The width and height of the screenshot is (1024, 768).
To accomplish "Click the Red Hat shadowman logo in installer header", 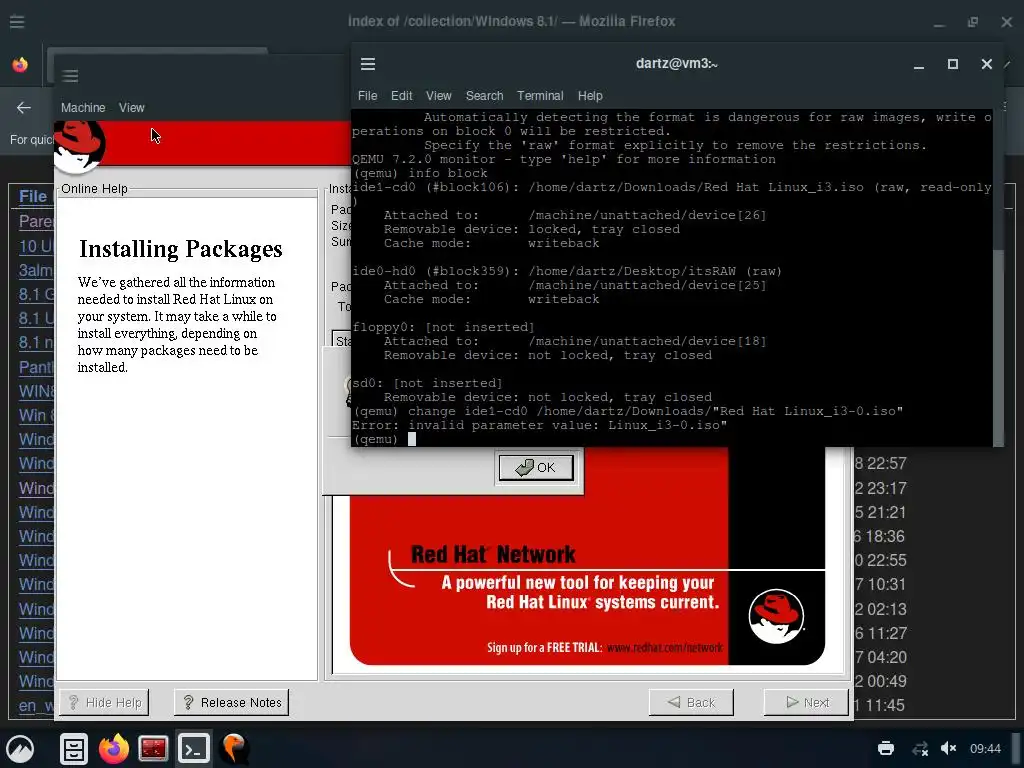I will coord(79,147).
